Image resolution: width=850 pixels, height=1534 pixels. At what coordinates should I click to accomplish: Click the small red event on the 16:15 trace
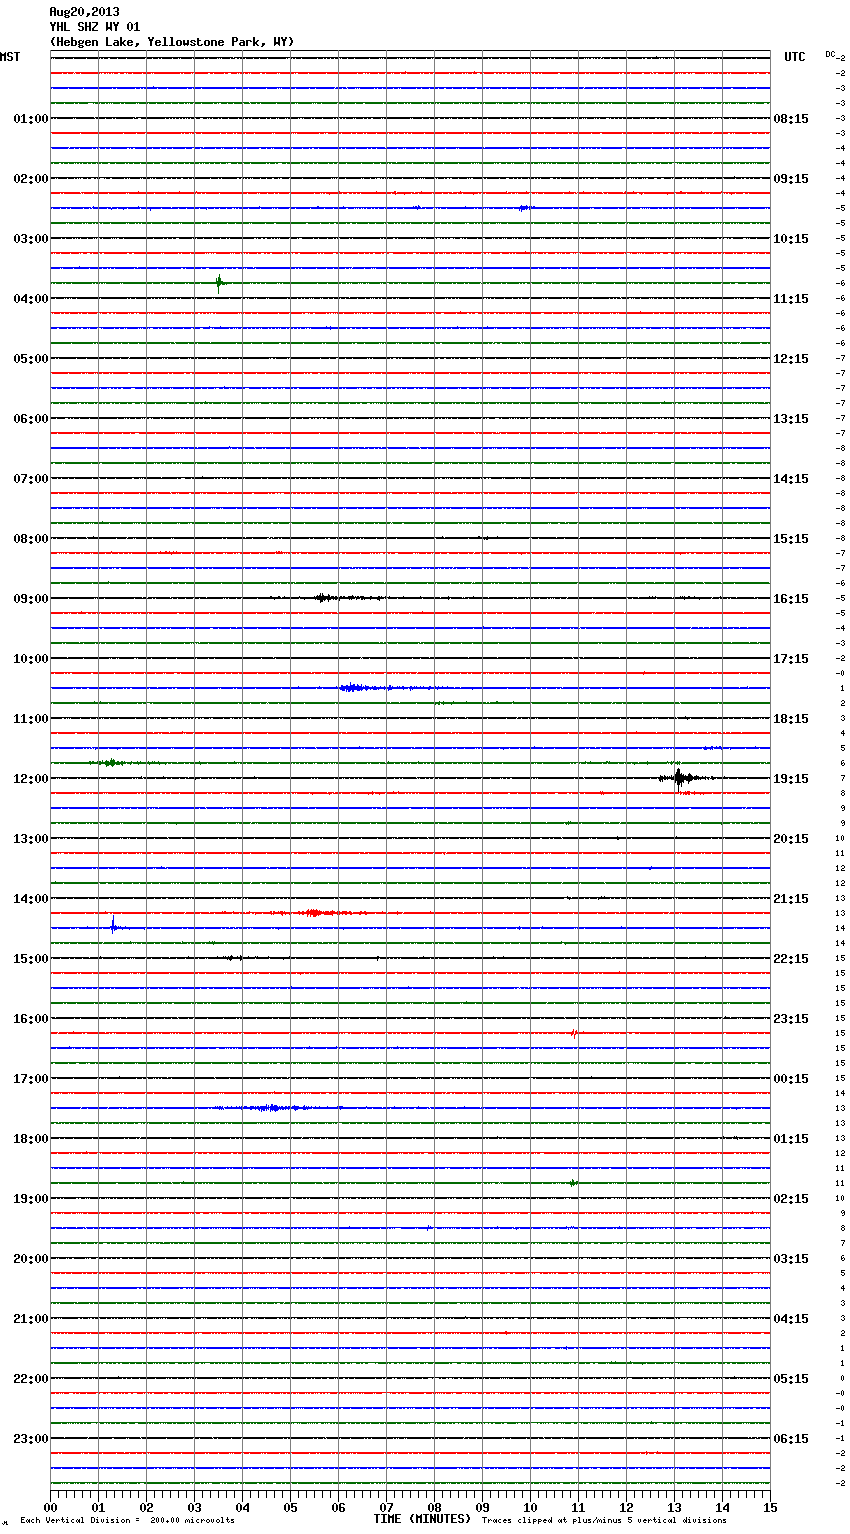(x=574, y=1033)
